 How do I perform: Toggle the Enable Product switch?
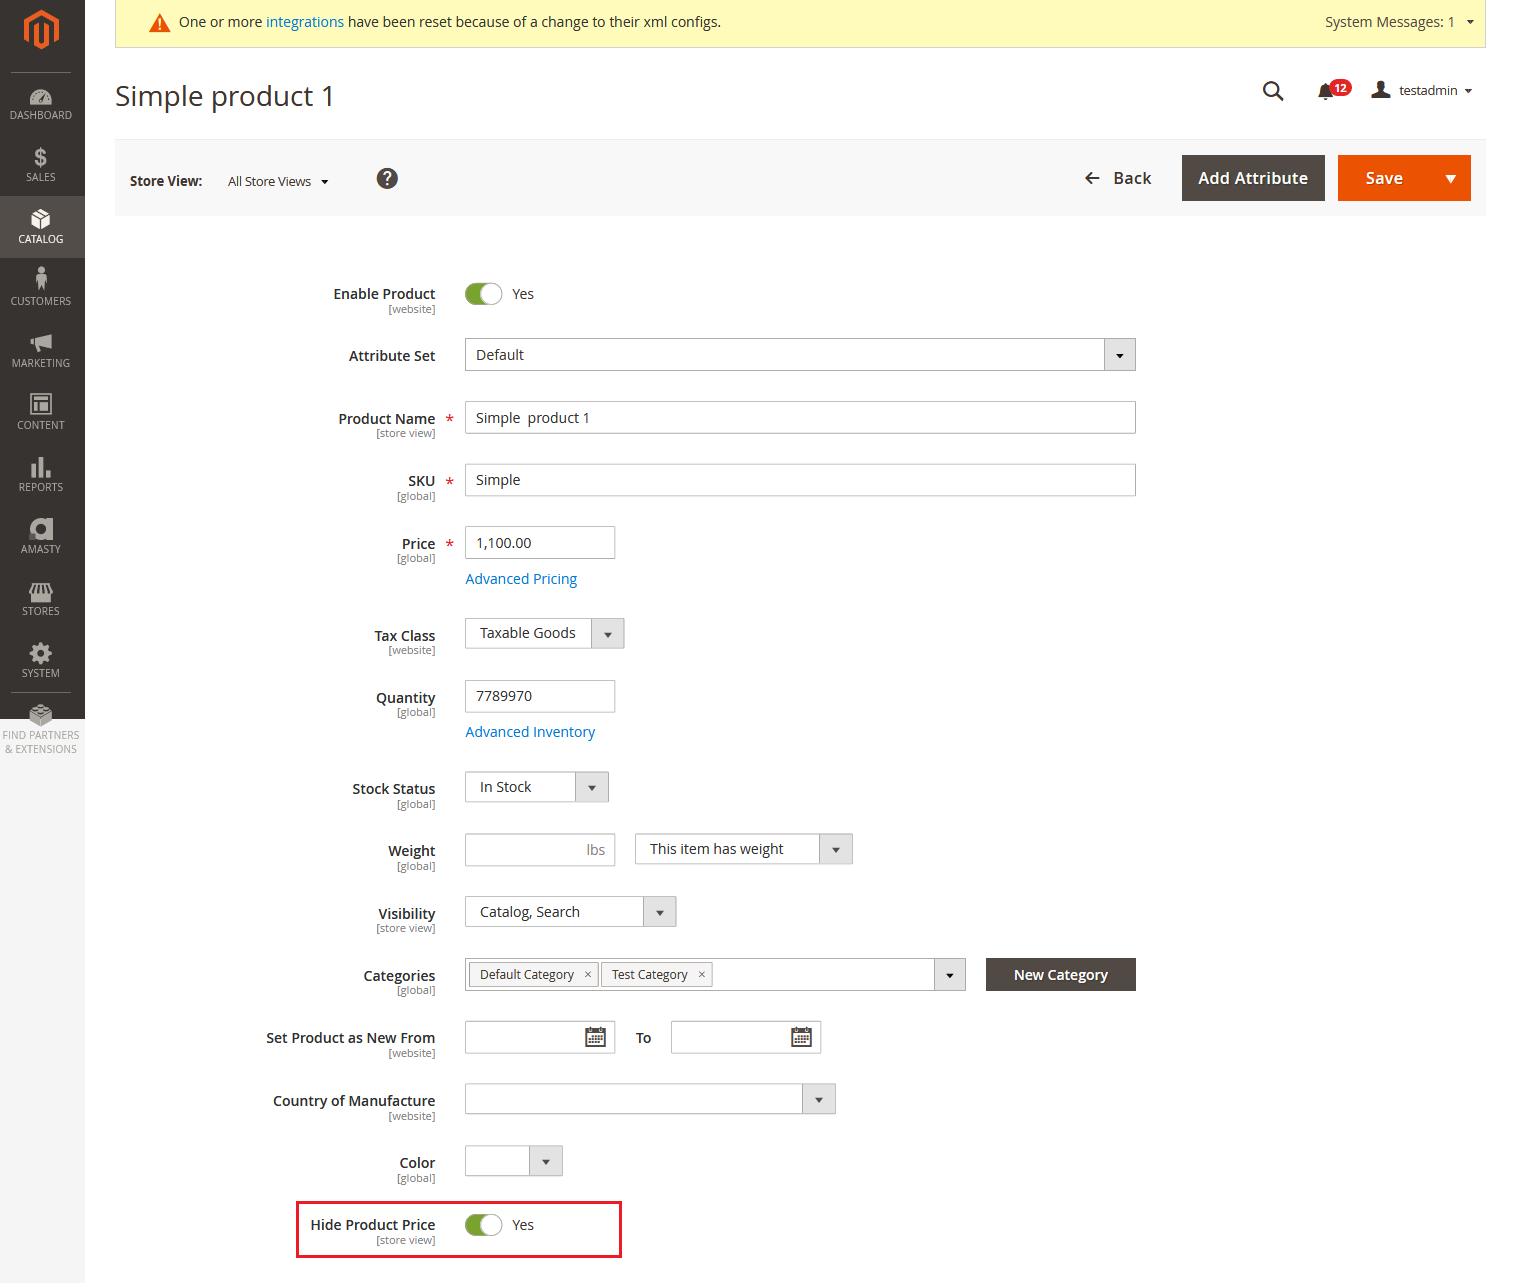pos(484,294)
